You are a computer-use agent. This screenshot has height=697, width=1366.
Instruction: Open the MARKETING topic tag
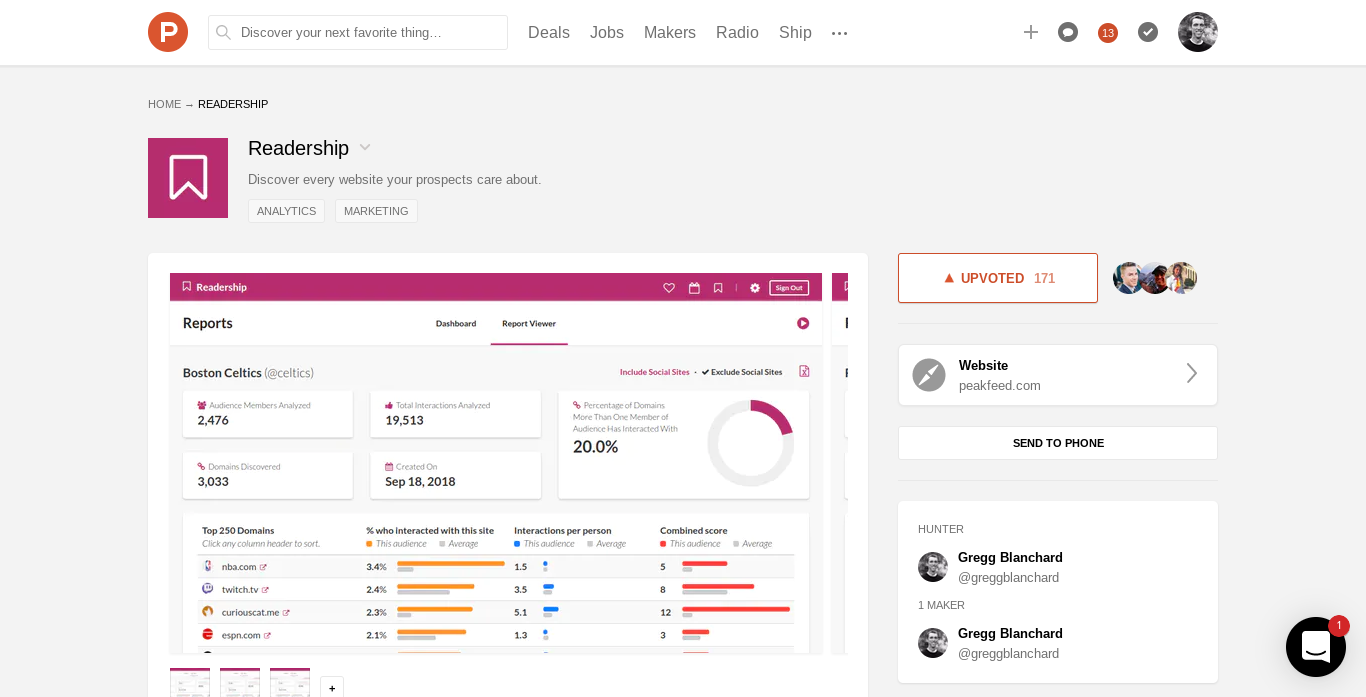376,211
